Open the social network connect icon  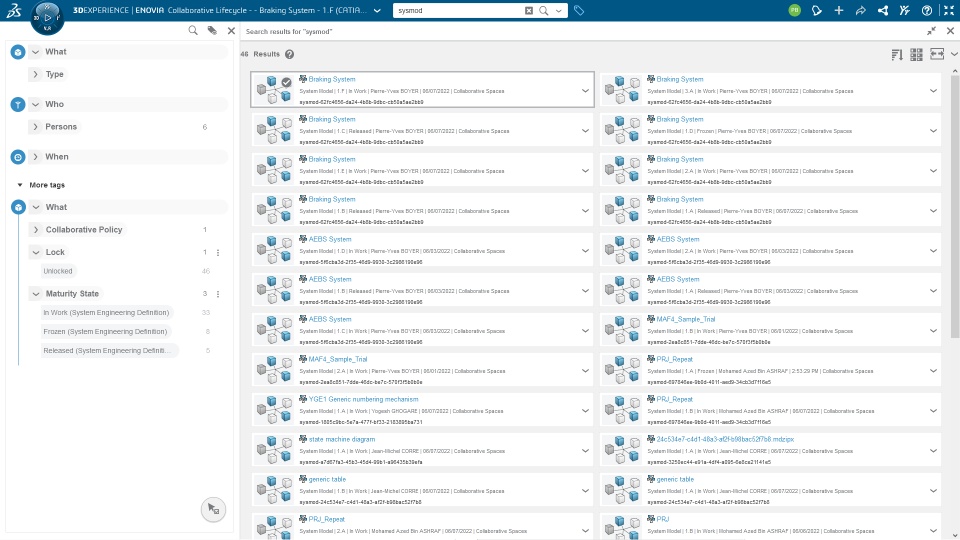(883, 10)
